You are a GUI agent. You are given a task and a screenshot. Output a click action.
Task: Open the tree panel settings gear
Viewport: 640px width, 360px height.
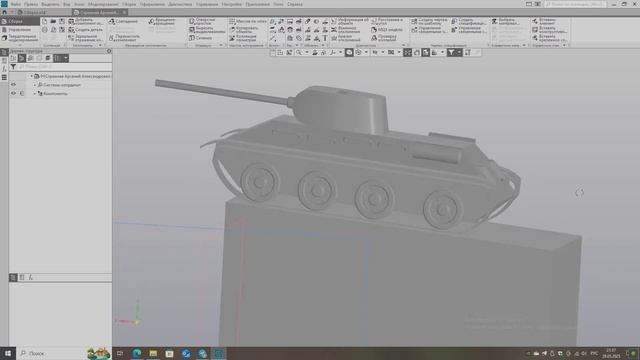click(x=109, y=51)
